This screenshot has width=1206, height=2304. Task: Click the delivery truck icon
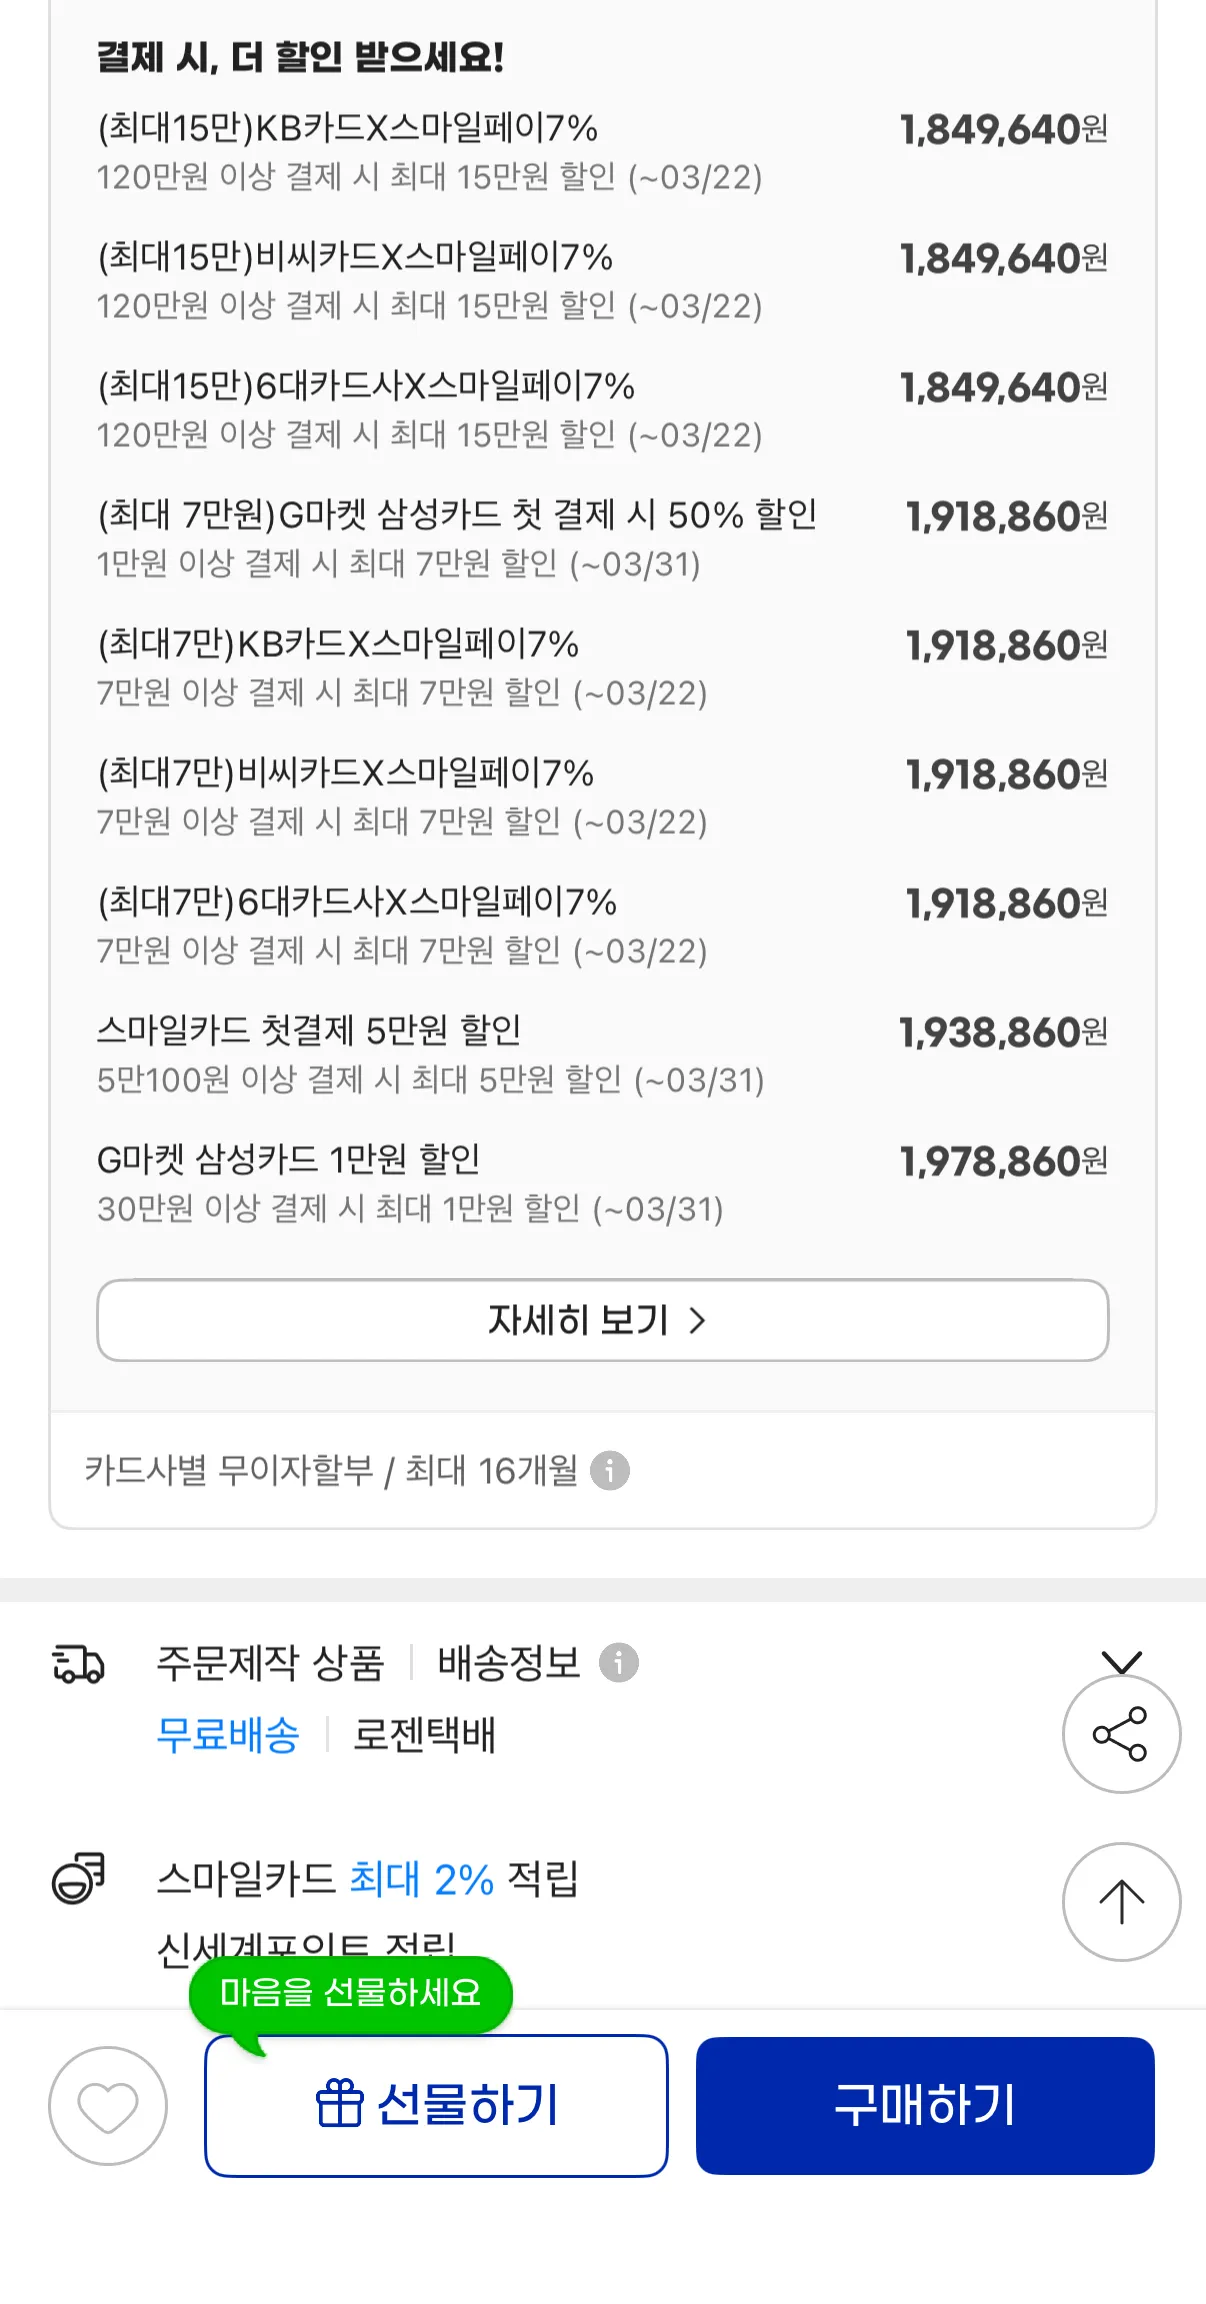(x=78, y=1664)
